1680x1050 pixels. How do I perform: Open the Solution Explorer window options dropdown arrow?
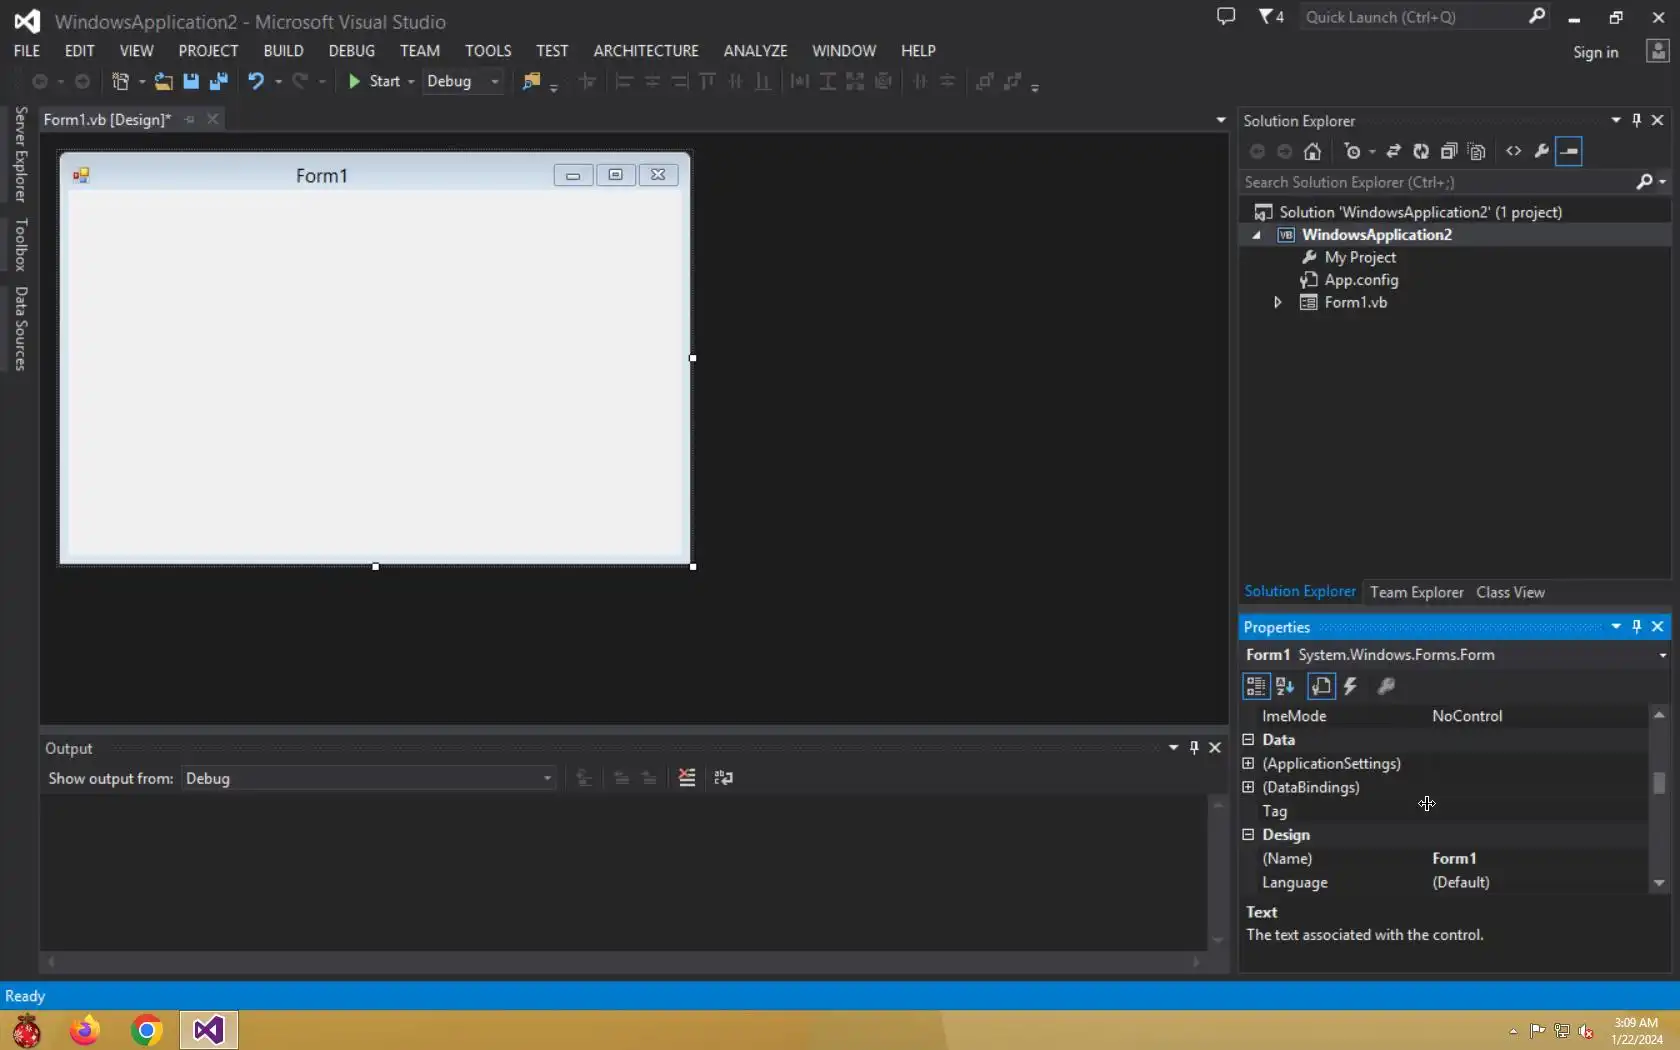(x=1616, y=120)
